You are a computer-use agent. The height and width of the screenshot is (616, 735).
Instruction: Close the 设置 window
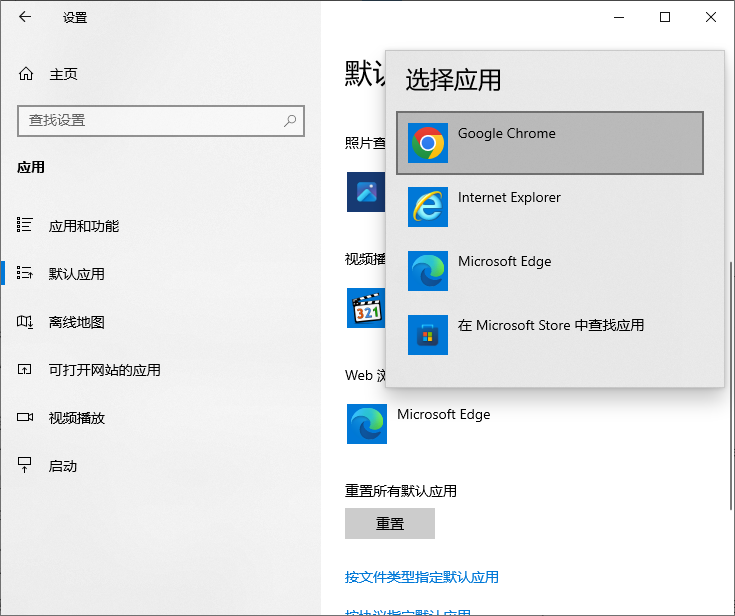pos(711,17)
